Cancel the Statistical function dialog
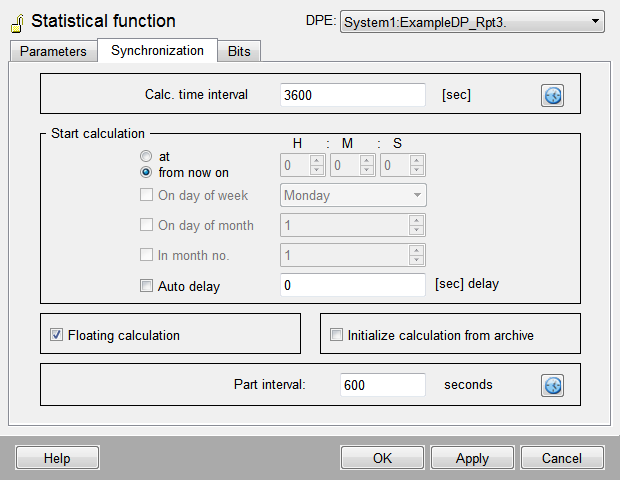 tap(561, 458)
